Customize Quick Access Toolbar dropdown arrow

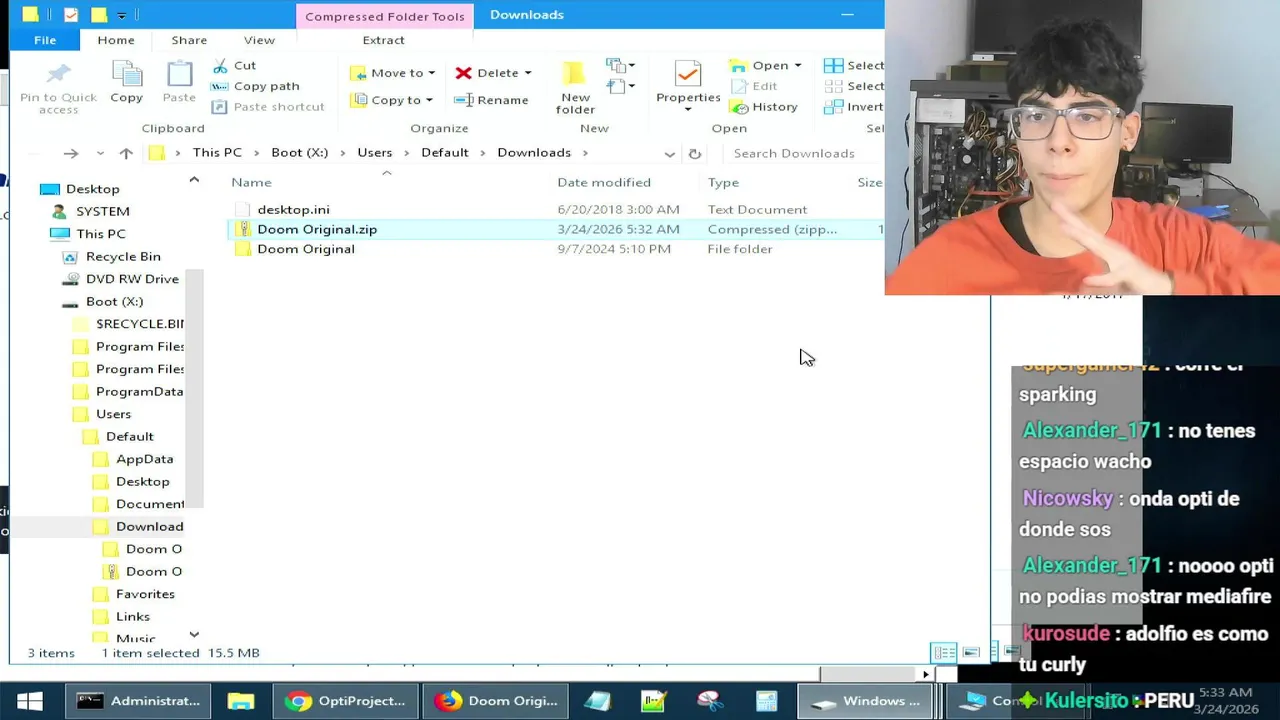pos(121,15)
